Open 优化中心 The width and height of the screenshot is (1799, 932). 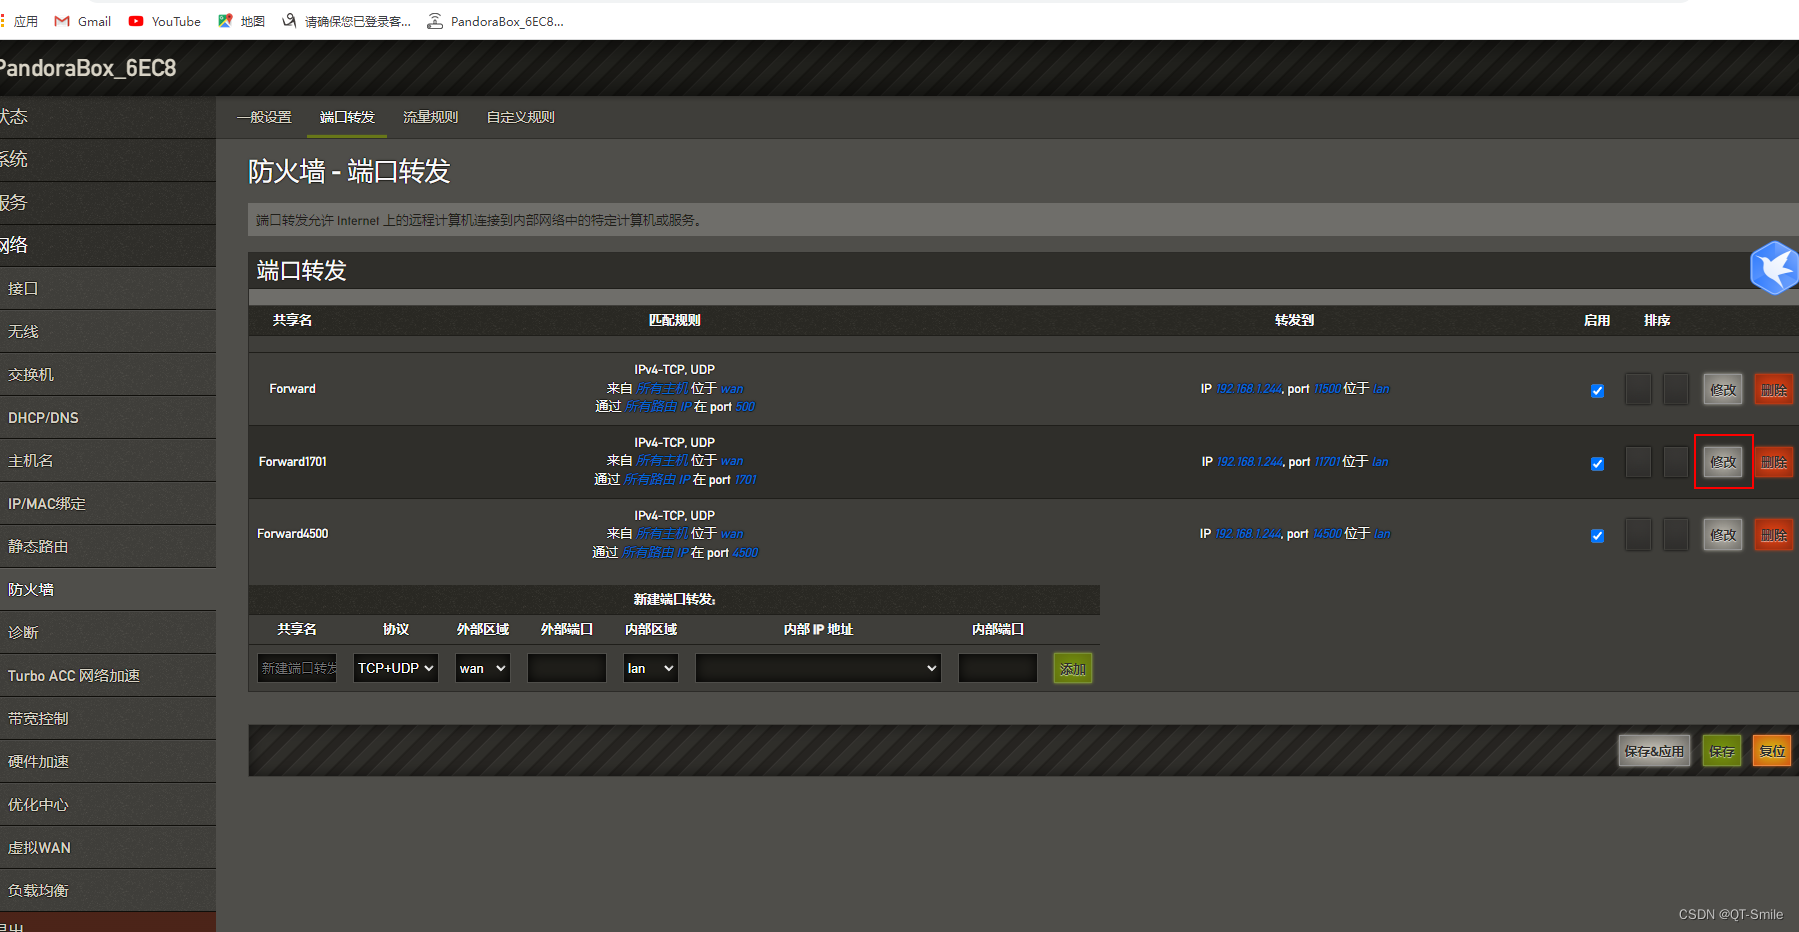click(x=108, y=805)
